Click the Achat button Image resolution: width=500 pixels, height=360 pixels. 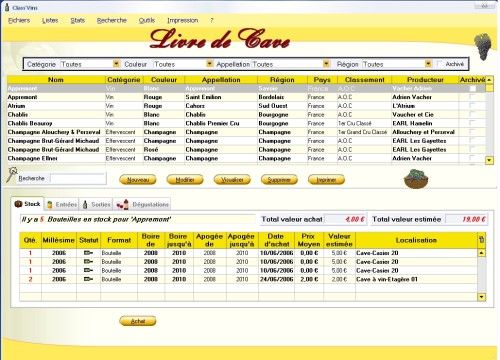pyautogui.click(x=138, y=321)
